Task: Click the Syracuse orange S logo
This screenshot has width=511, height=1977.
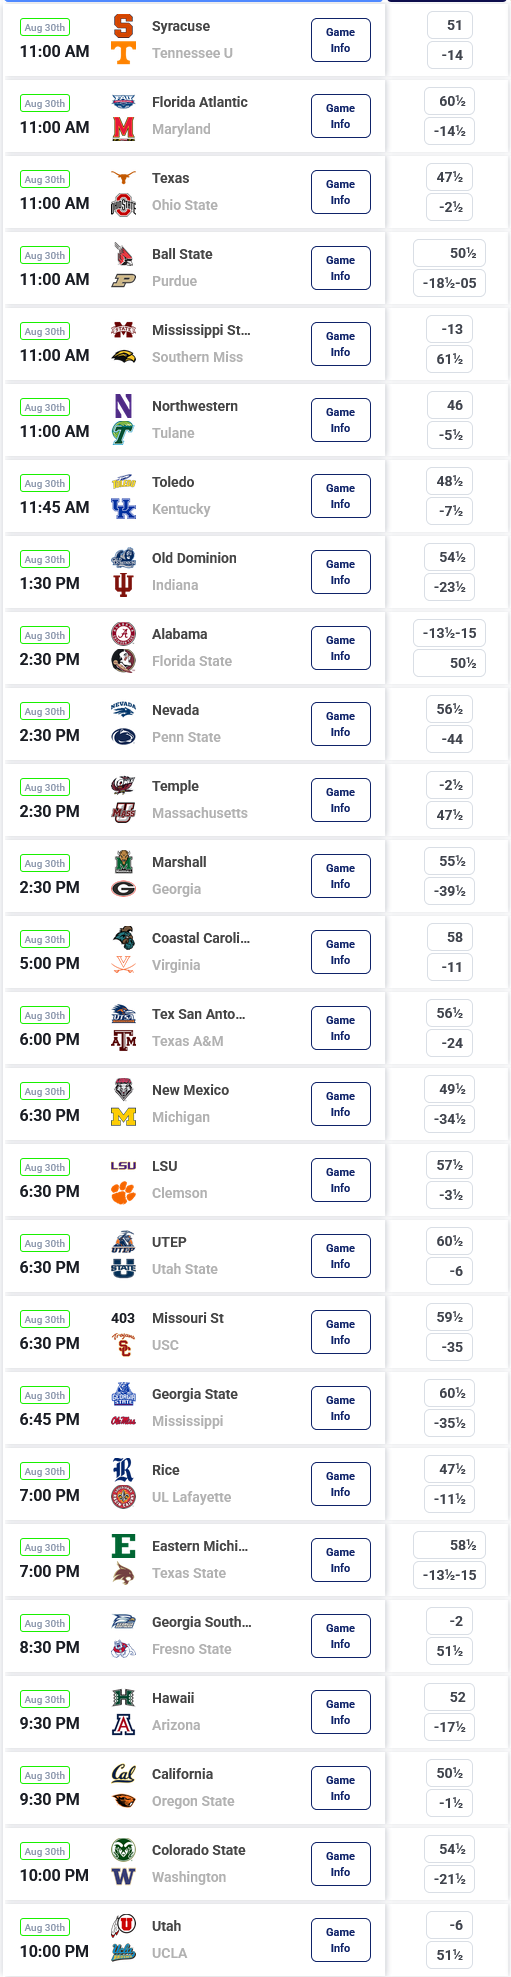Action: click(x=123, y=26)
